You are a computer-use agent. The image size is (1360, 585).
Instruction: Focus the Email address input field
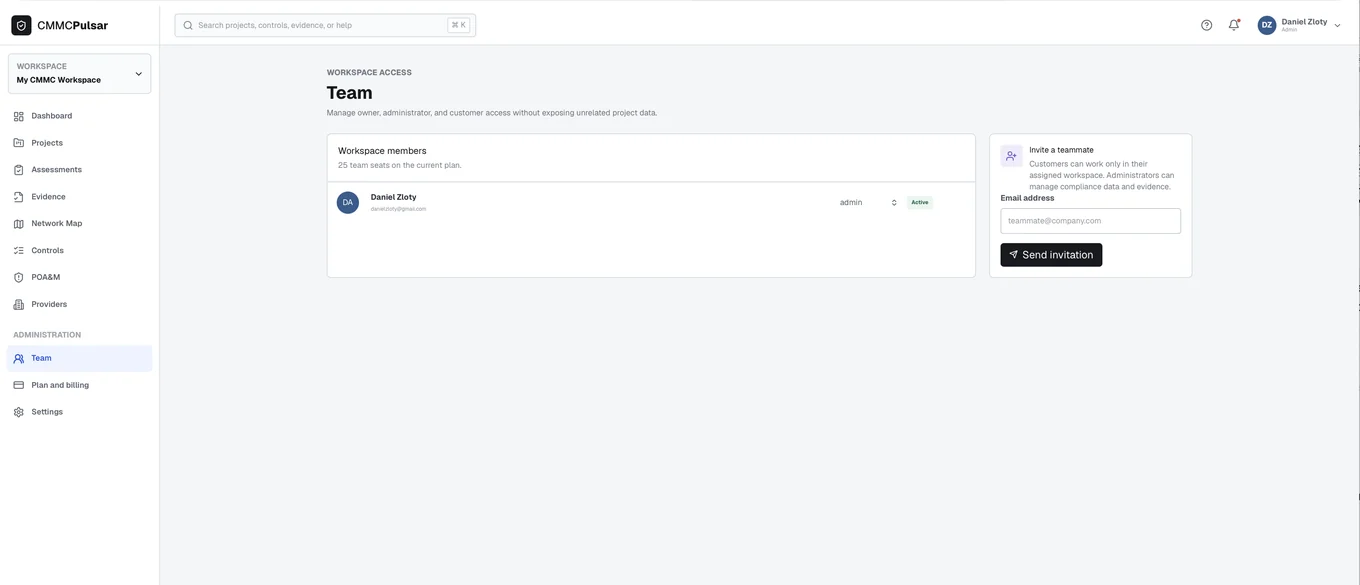coord(1090,221)
